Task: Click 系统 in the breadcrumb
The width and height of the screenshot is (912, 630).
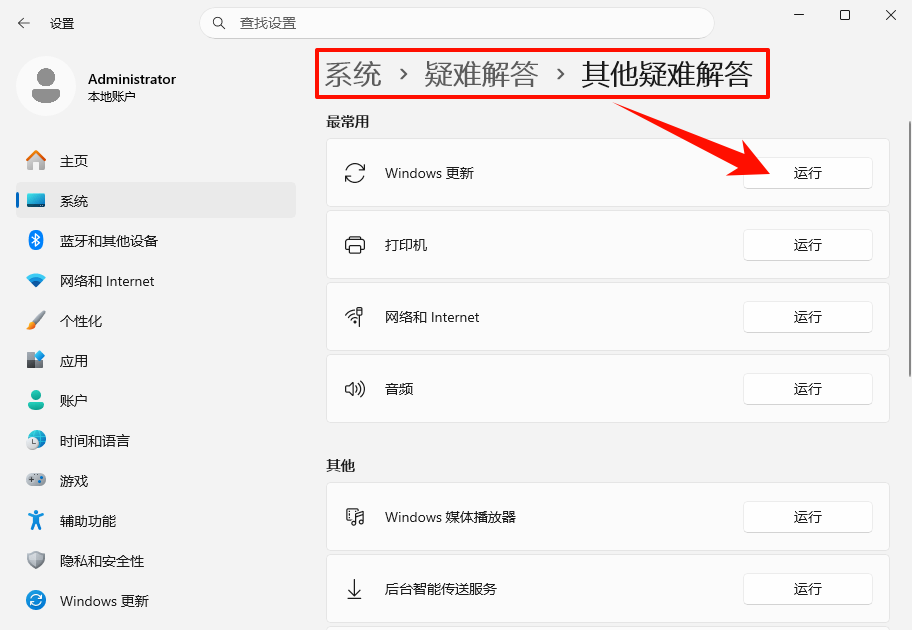Action: 353,74
